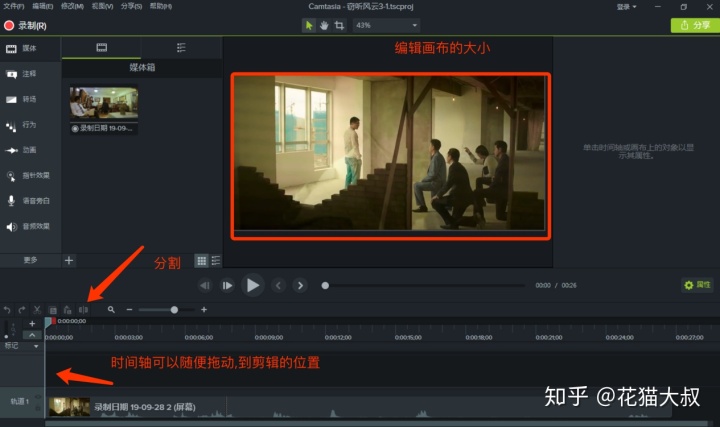Open the 指针效果 cursor effects panel

pos(30,175)
